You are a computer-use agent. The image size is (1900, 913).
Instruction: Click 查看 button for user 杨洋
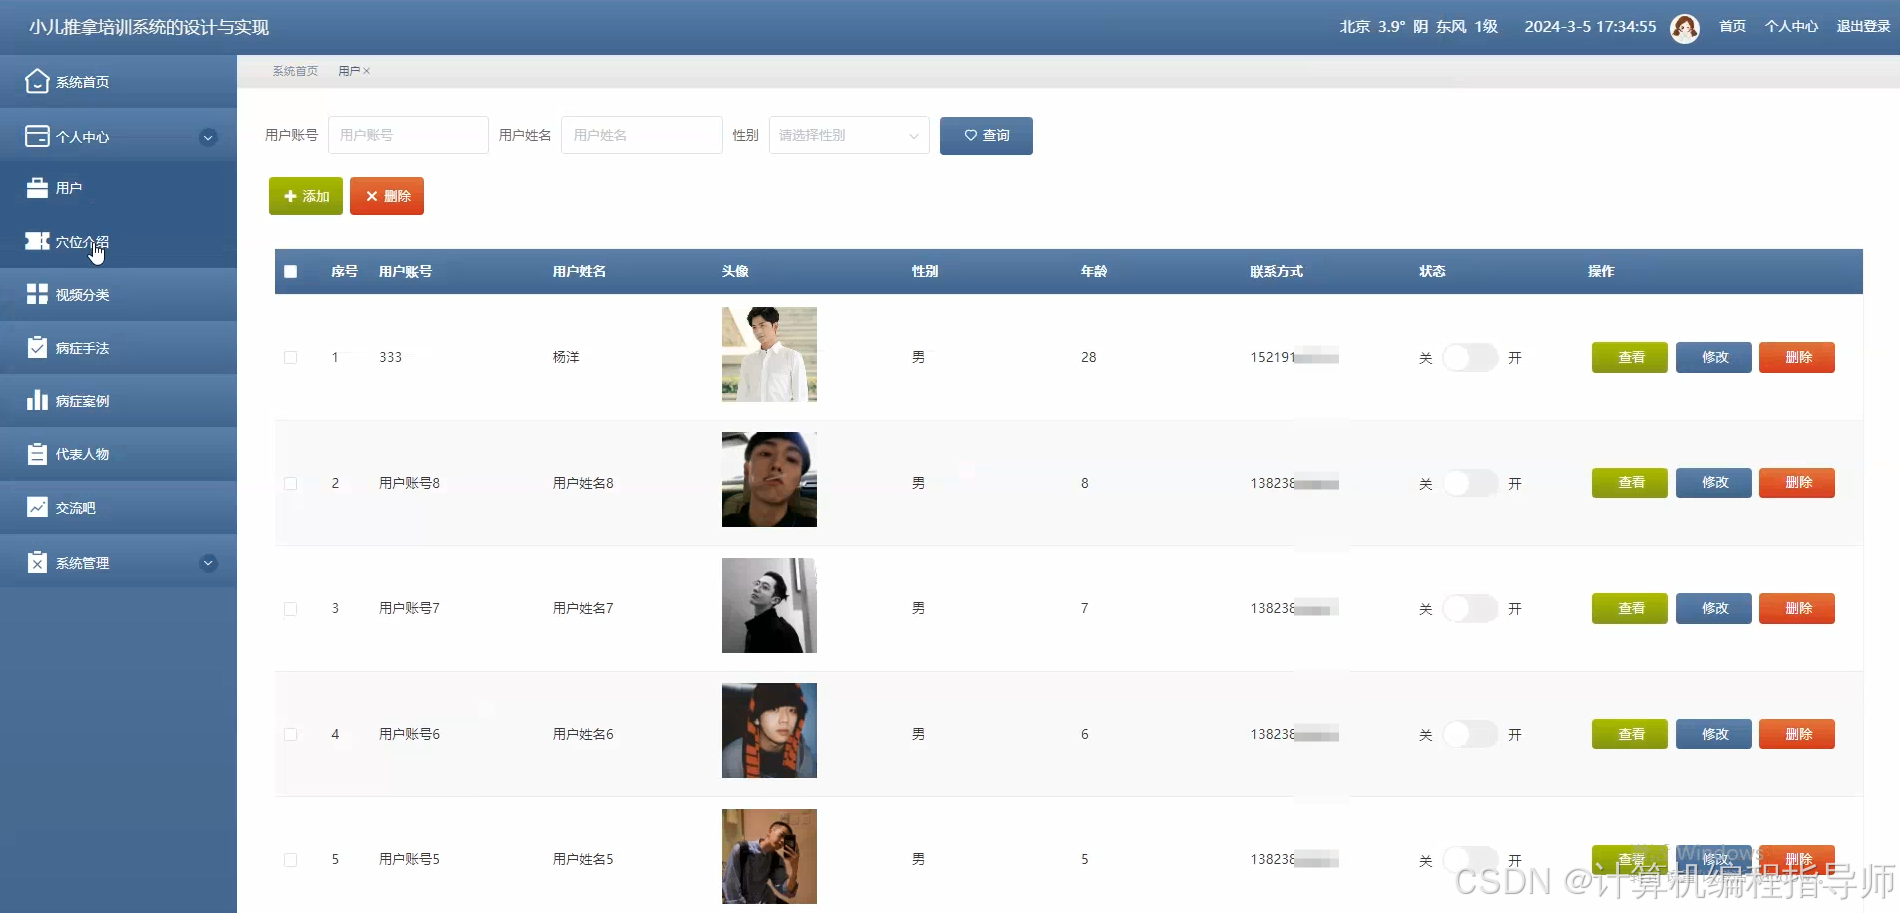click(1630, 357)
